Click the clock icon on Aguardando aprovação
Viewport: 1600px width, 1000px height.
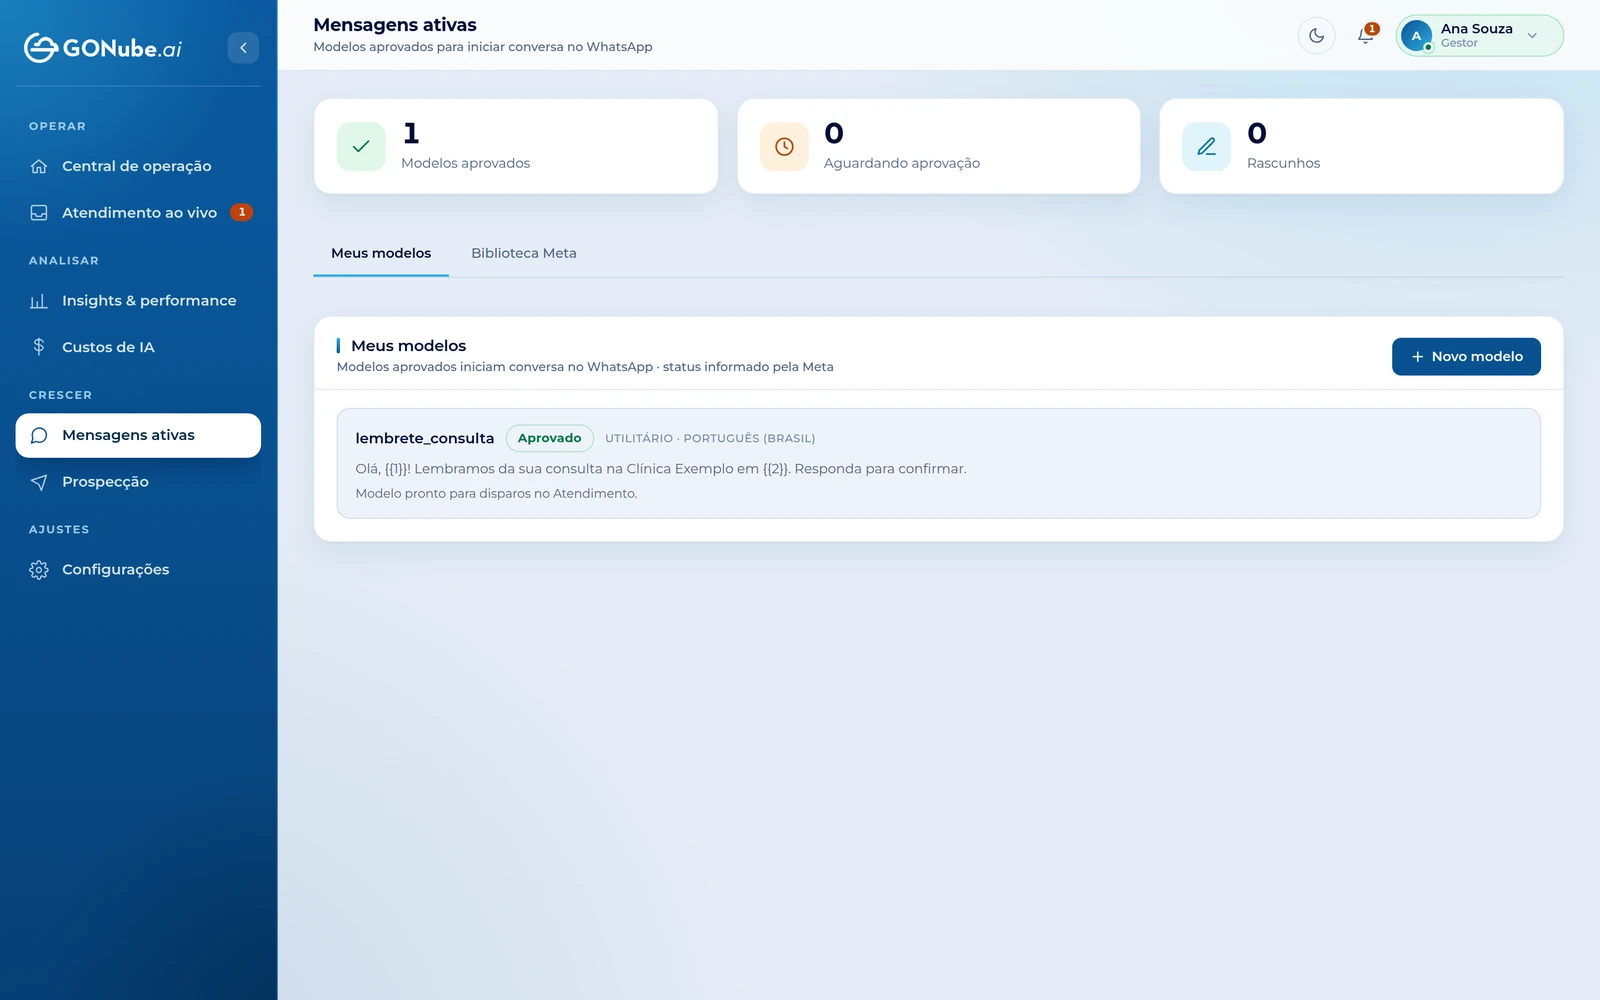784,146
